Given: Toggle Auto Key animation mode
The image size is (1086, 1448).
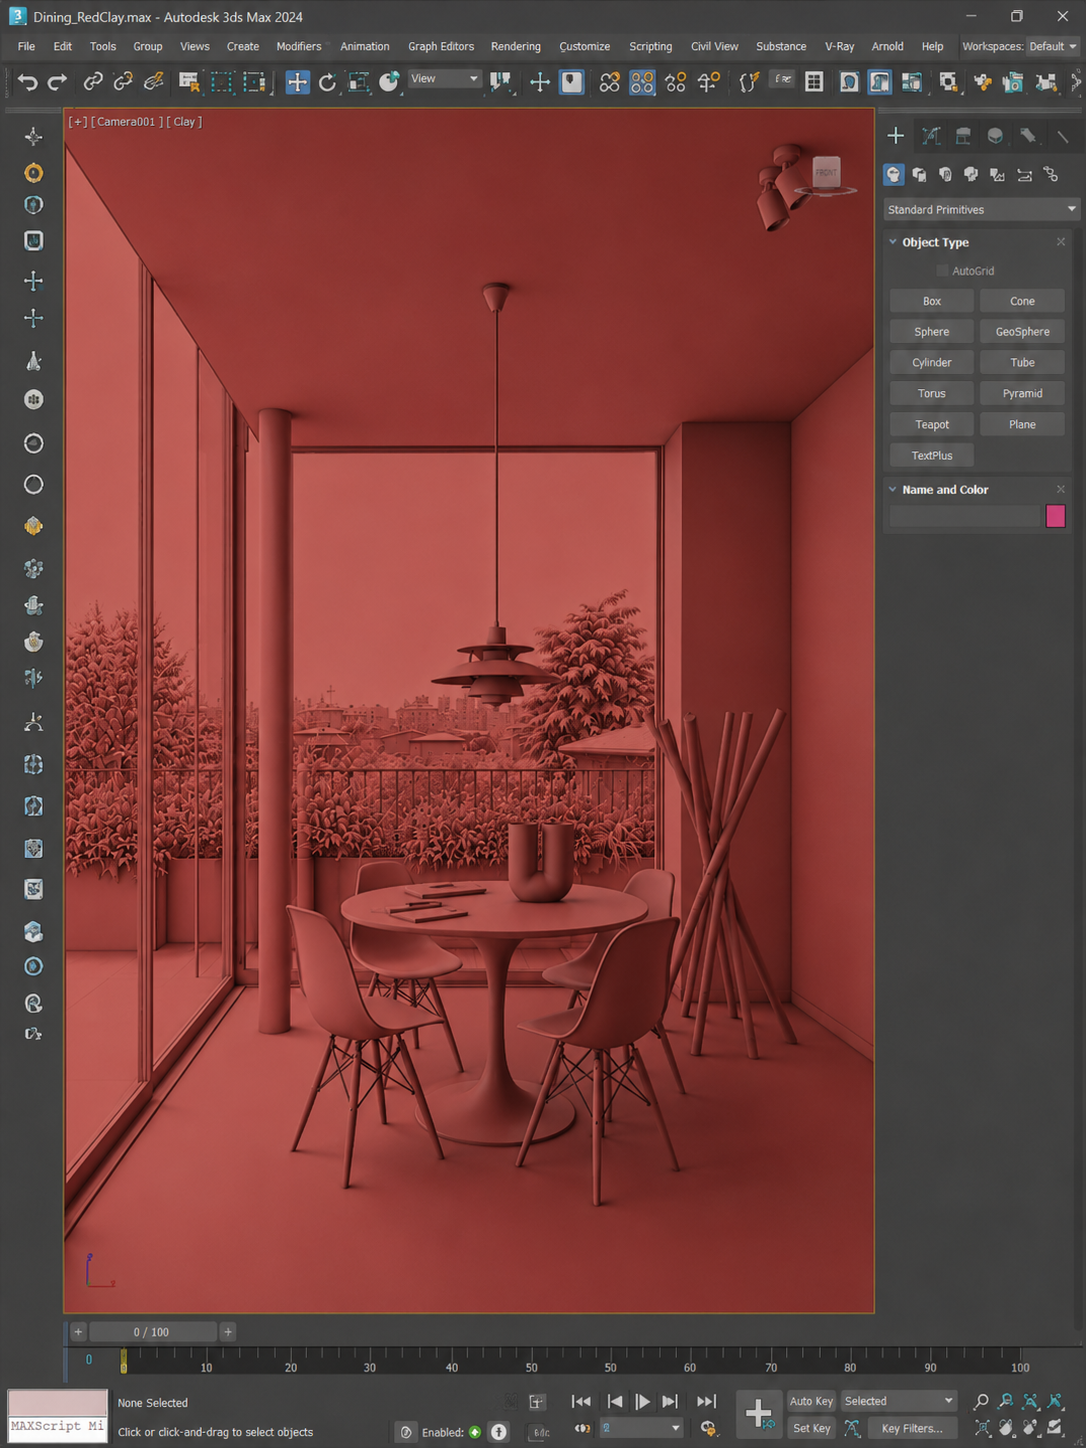Looking at the screenshot, I should coord(811,1401).
